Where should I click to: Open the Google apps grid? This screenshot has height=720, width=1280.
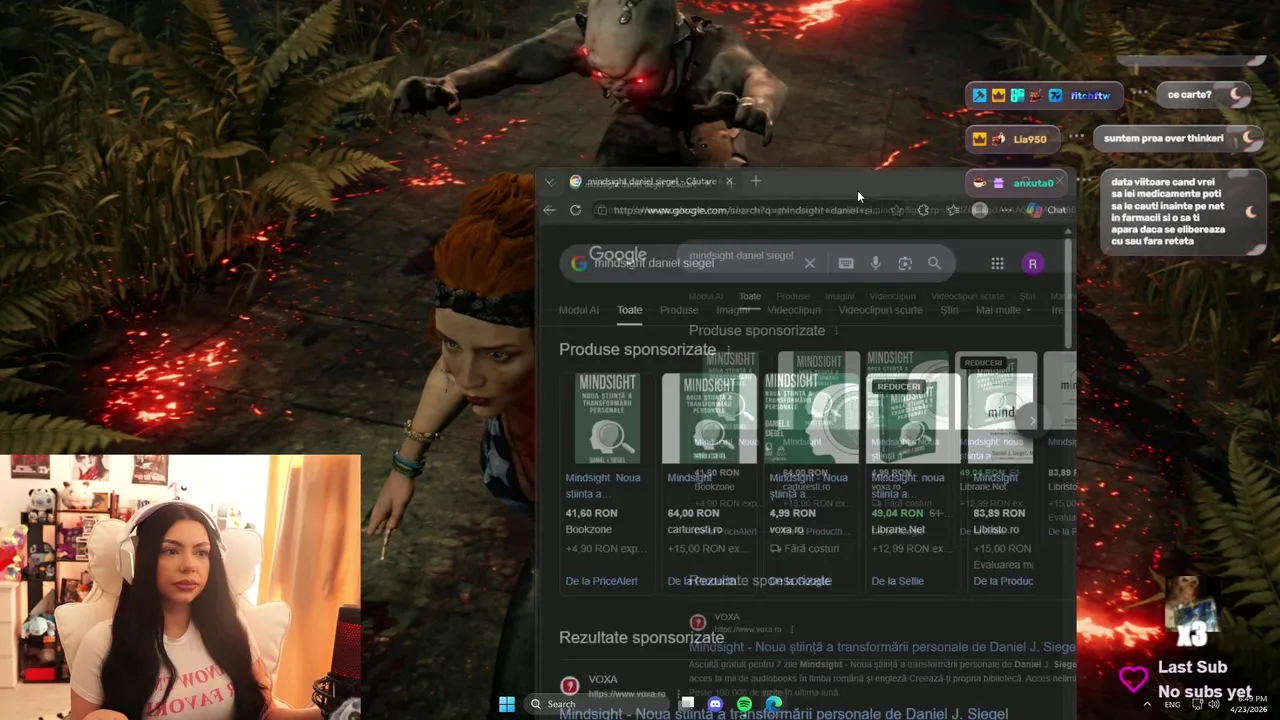(997, 263)
